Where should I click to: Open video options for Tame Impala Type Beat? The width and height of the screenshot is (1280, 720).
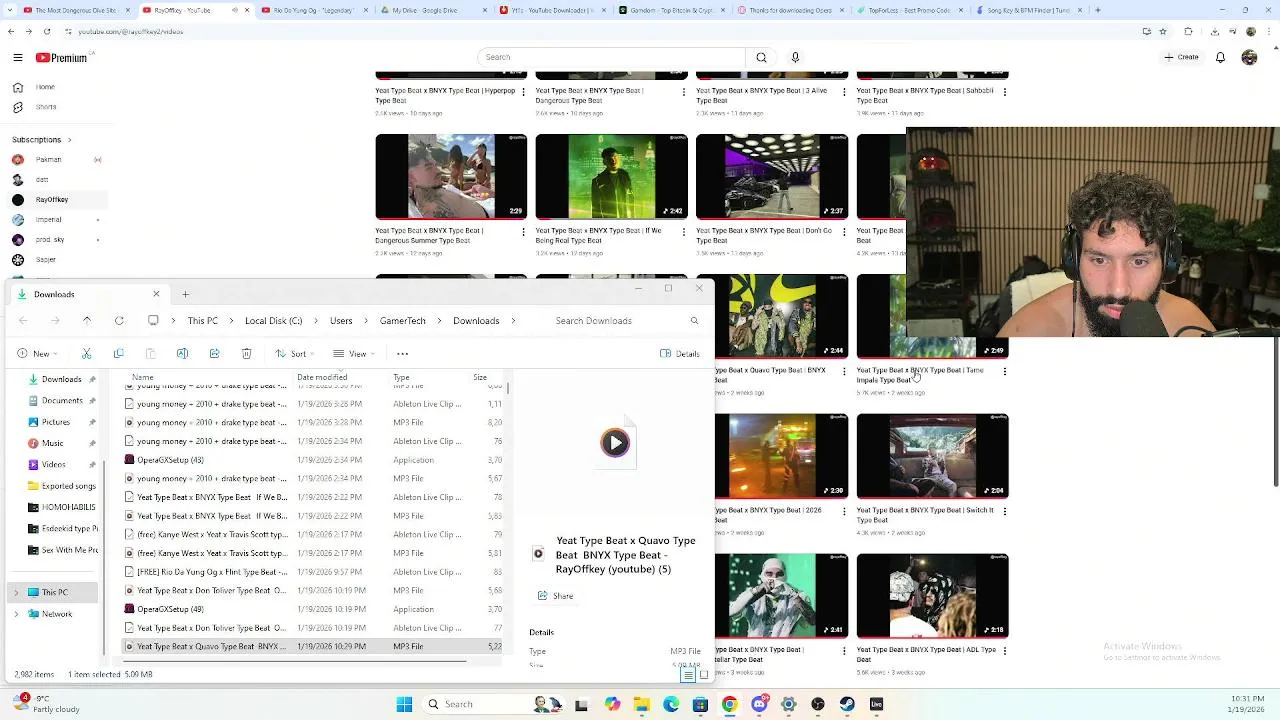pyautogui.click(x=1004, y=372)
